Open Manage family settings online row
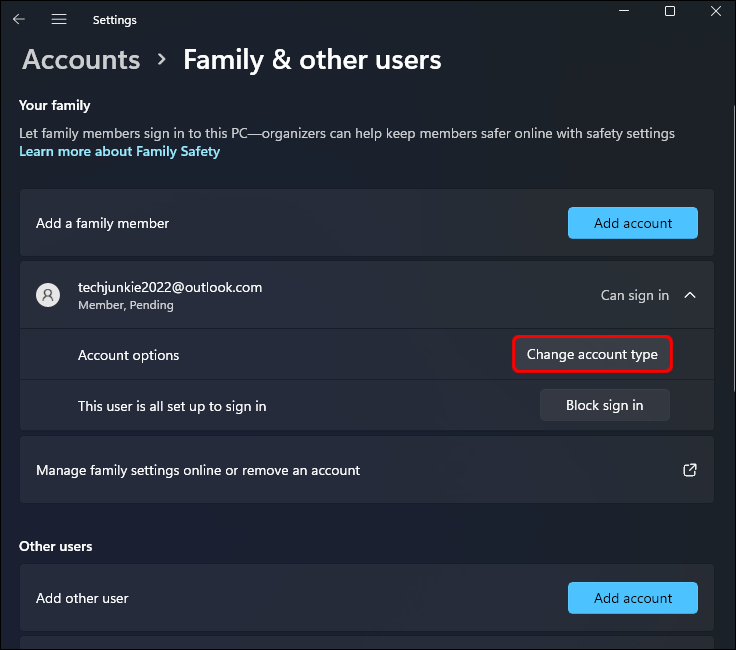The image size is (736, 650). coord(198,470)
